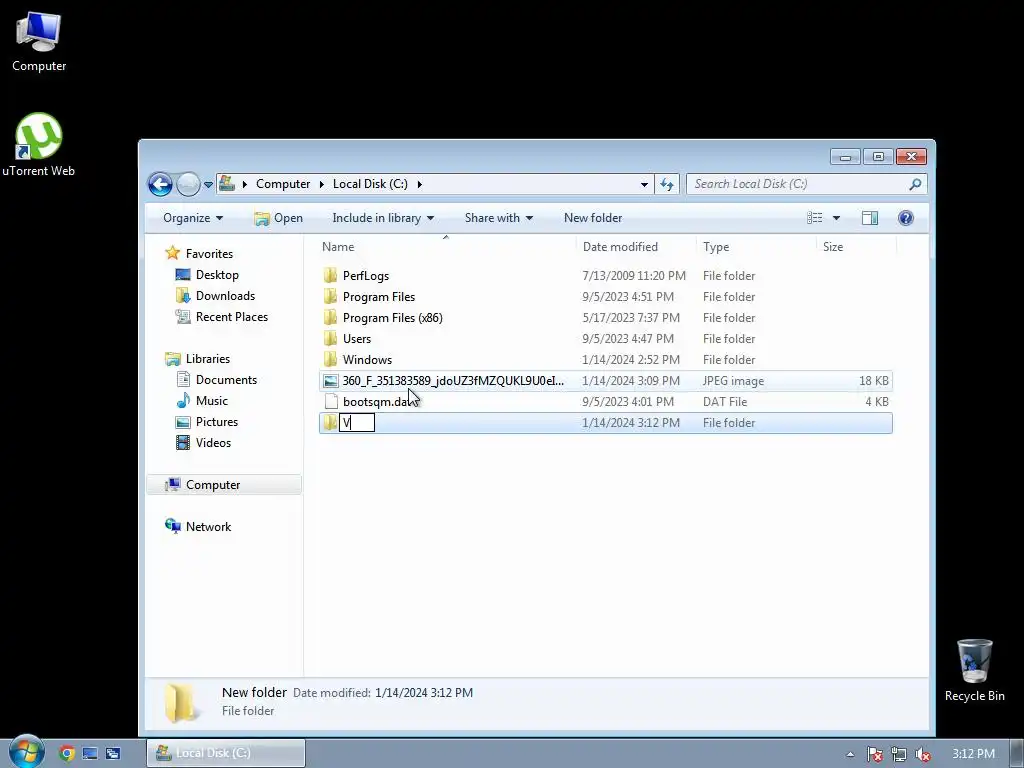The image size is (1024, 768).
Task: Click the folder rename text box
Action: pyautogui.click(x=357, y=423)
